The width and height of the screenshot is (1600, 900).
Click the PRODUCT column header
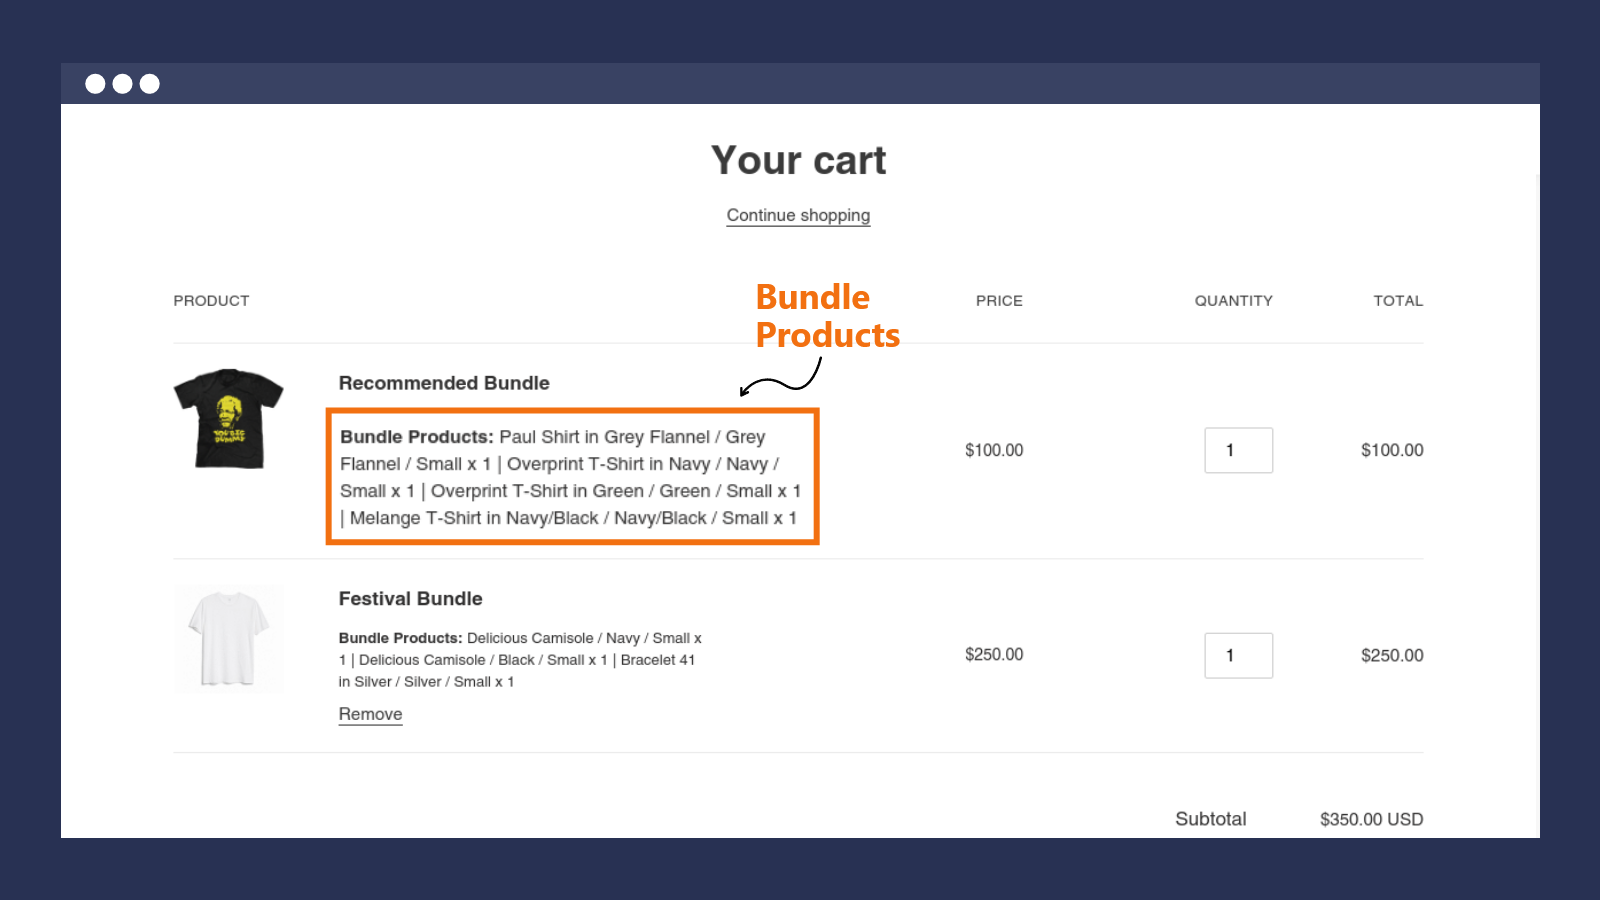point(211,300)
